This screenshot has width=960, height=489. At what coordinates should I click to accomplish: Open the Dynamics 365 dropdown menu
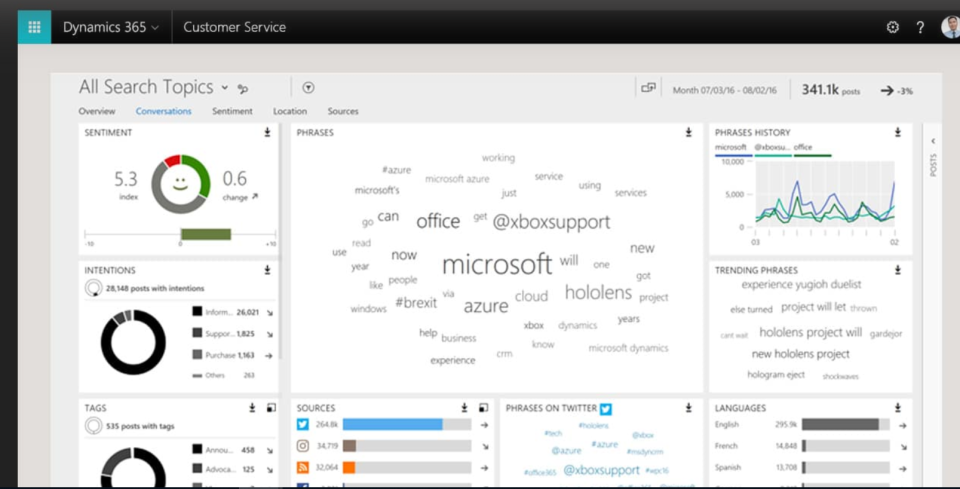tap(110, 27)
